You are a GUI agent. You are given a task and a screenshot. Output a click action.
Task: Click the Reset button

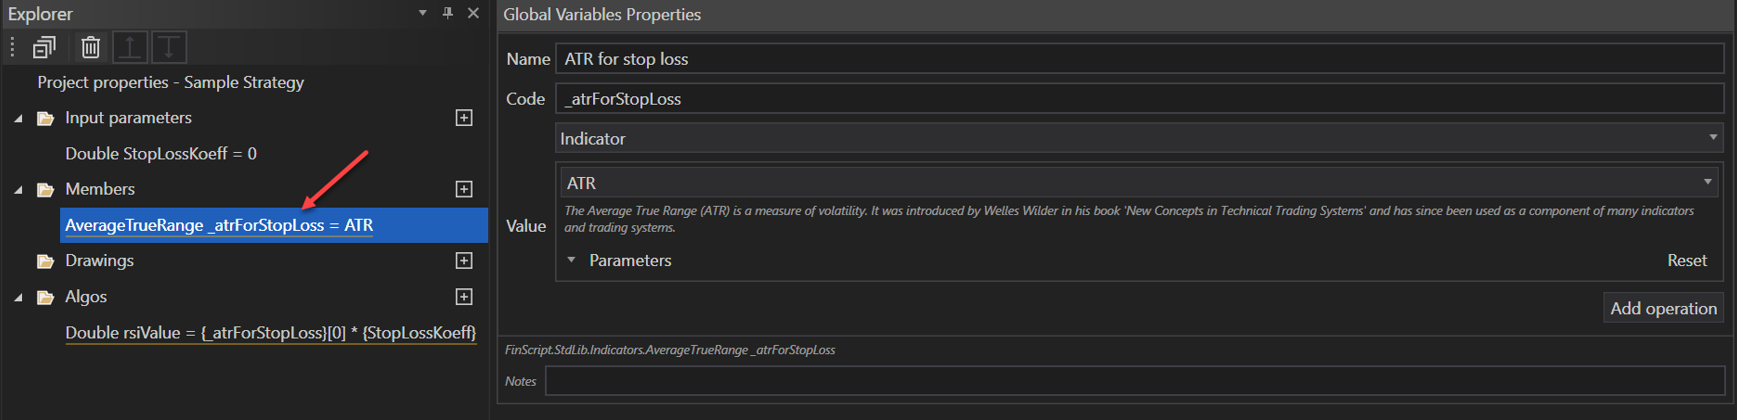pos(1686,260)
